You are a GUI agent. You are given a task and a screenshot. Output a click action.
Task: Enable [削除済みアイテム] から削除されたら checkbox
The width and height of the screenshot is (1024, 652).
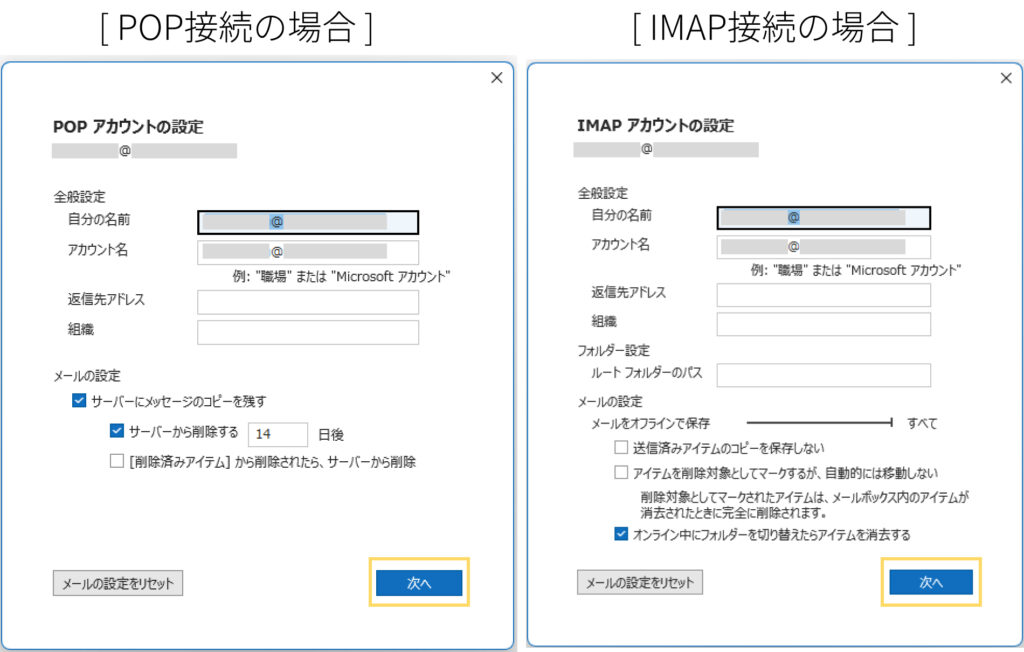click(117, 462)
